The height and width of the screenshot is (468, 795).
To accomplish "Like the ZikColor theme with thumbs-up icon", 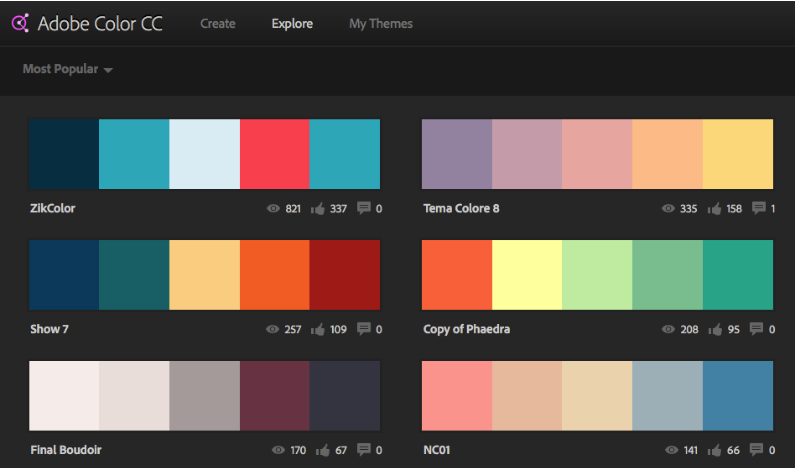I will (318, 208).
